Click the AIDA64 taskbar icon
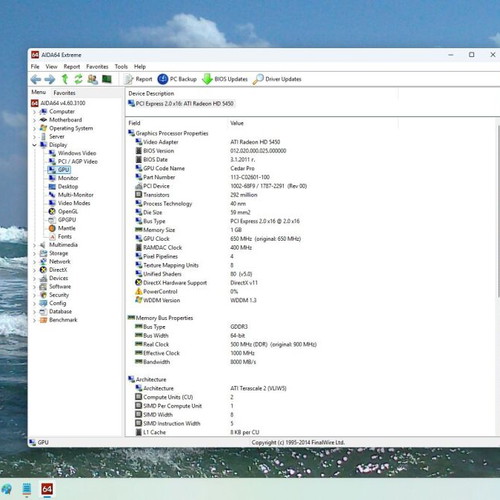This screenshot has width=500, height=500. (47, 489)
